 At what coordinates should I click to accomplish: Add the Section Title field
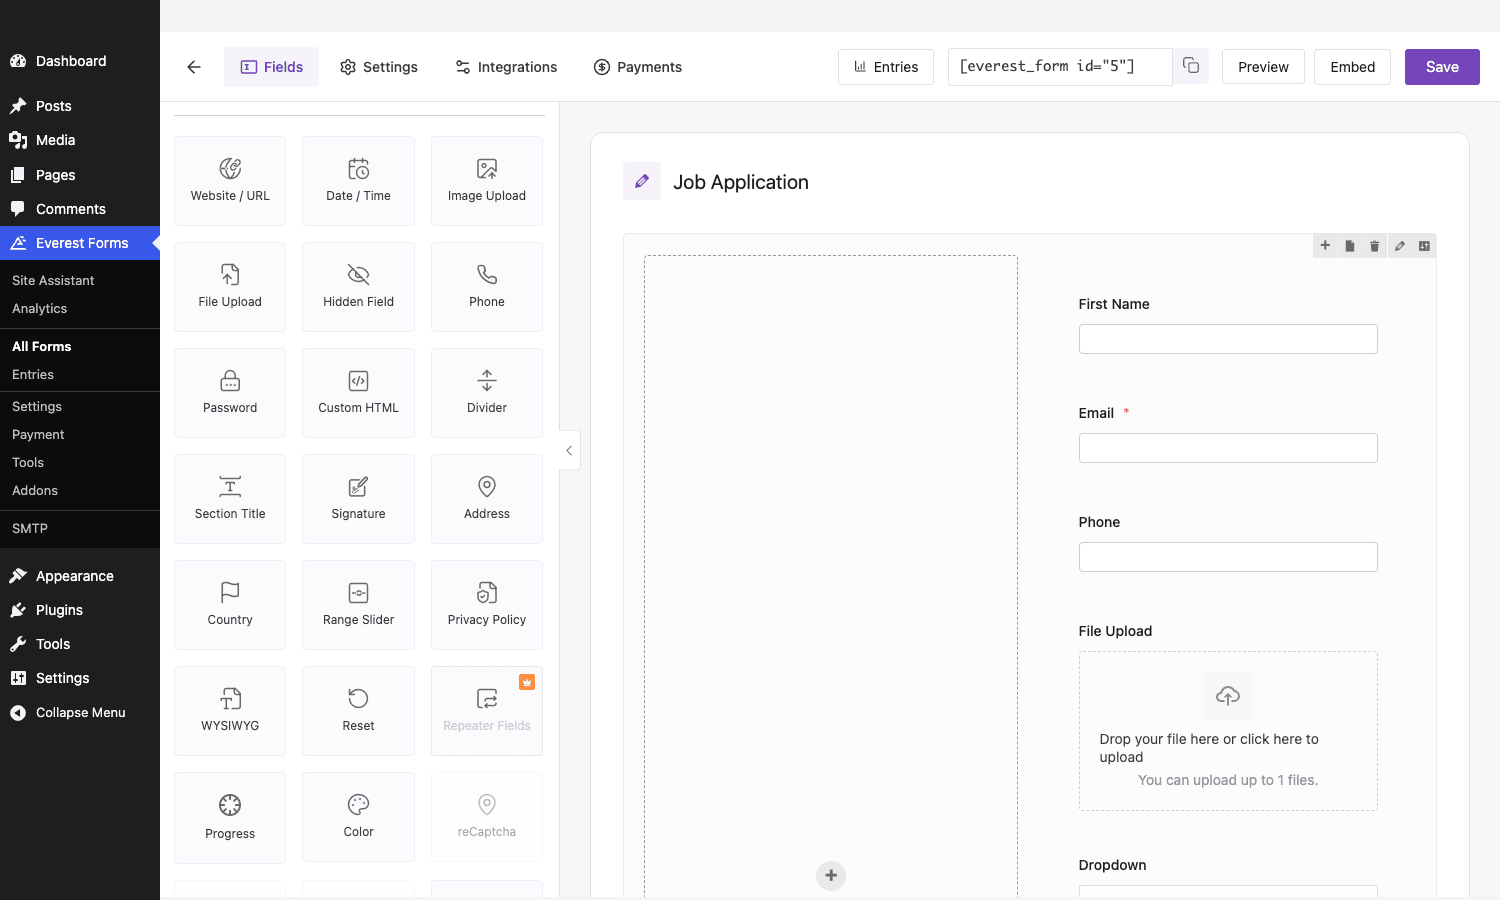[x=230, y=499]
